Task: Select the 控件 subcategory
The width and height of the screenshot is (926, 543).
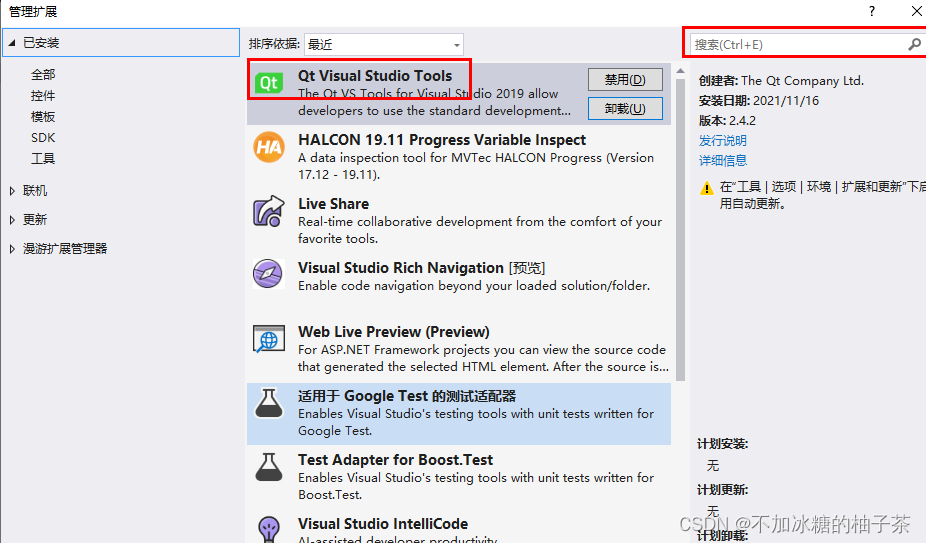Action: click(x=43, y=96)
